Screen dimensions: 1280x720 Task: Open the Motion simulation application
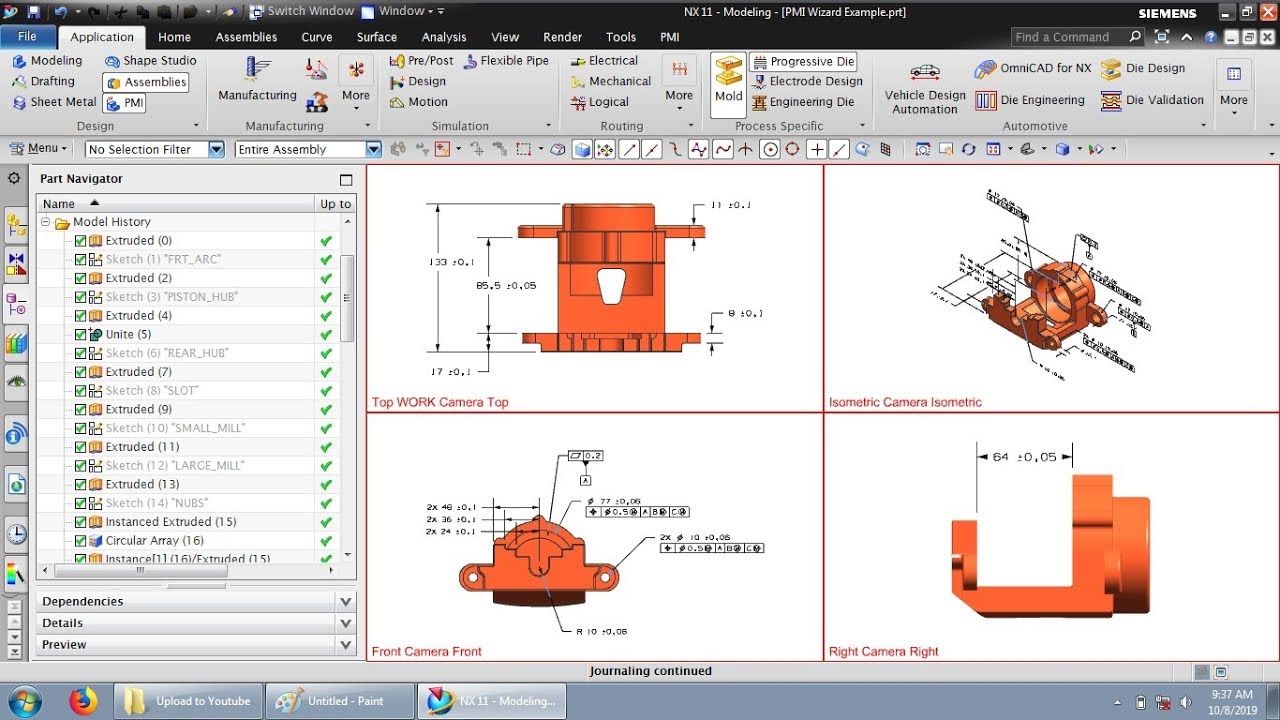(x=418, y=102)
